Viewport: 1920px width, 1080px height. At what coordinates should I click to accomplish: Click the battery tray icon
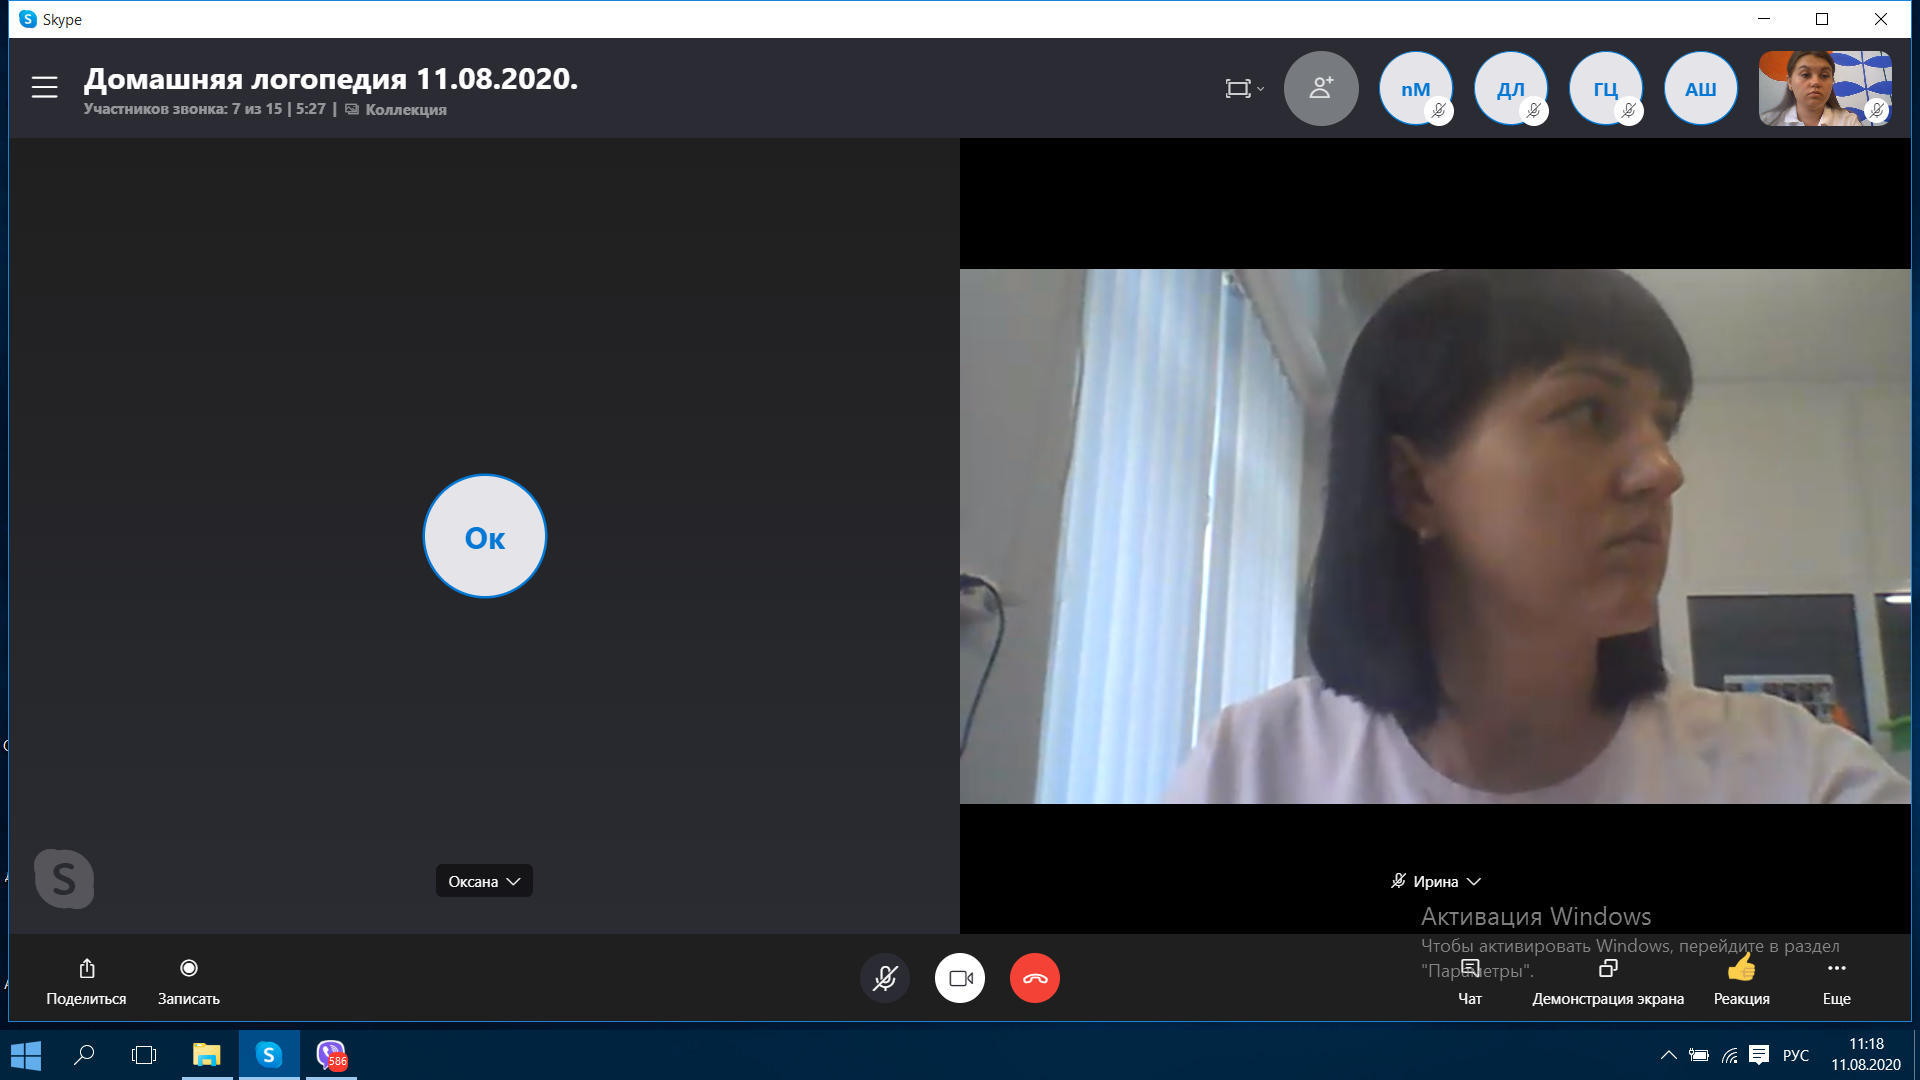[1698, 1055]
